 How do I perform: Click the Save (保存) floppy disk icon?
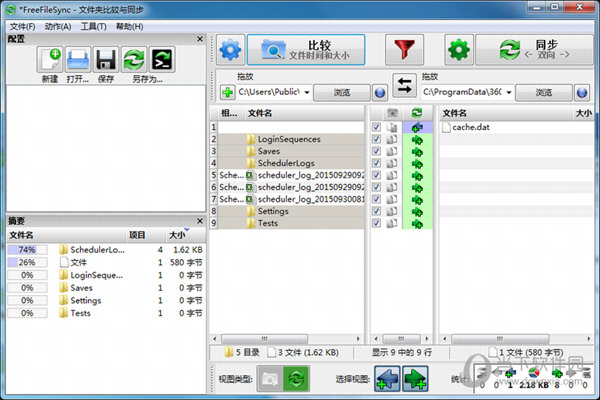pyautogui.click(x=106, y=59)
